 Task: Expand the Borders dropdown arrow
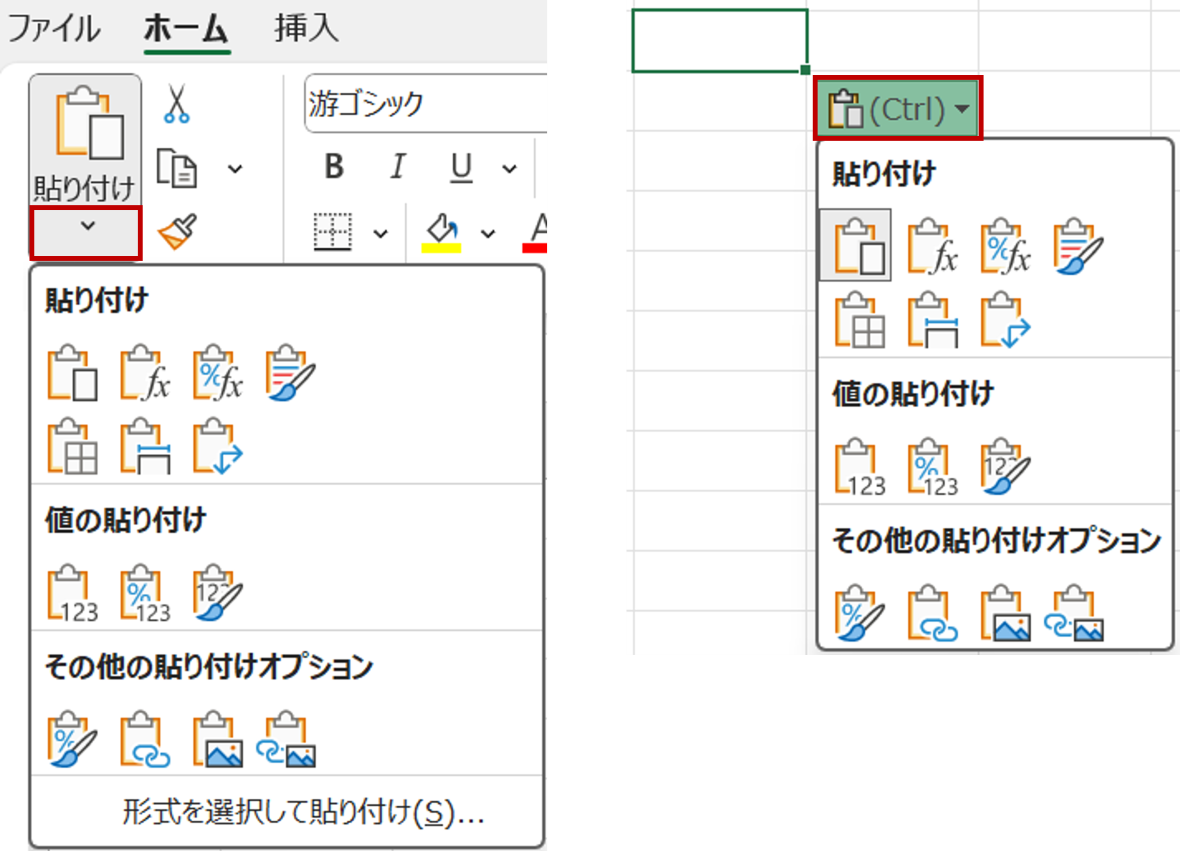coord(381,233)
